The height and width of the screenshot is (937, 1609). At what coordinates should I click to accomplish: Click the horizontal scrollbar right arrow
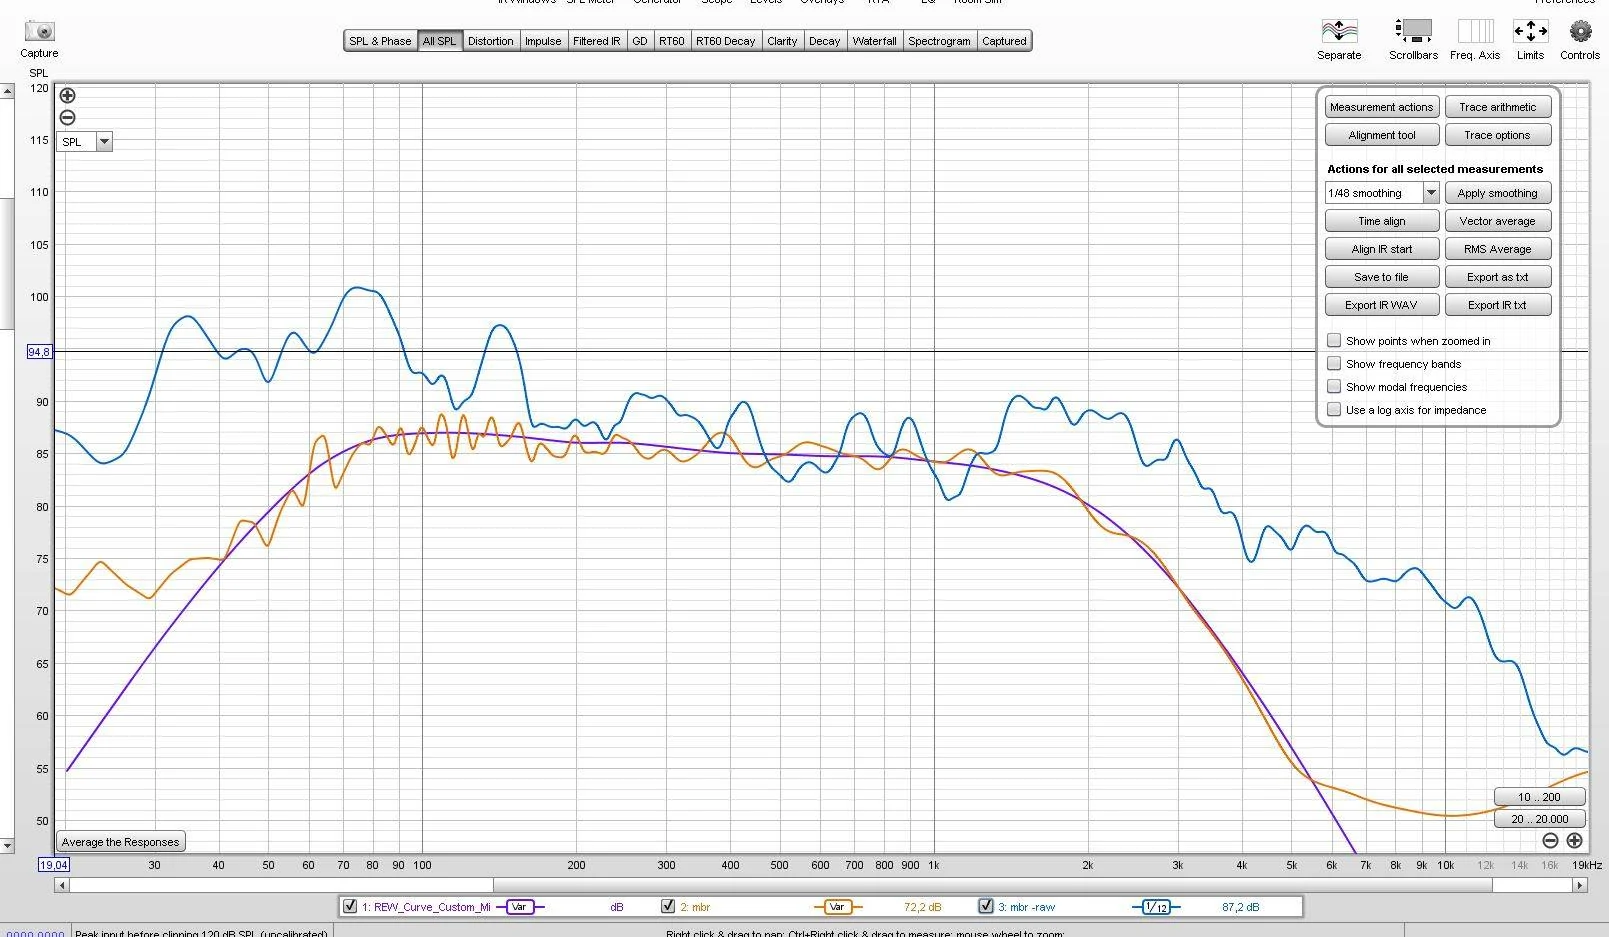[1580, 885]
